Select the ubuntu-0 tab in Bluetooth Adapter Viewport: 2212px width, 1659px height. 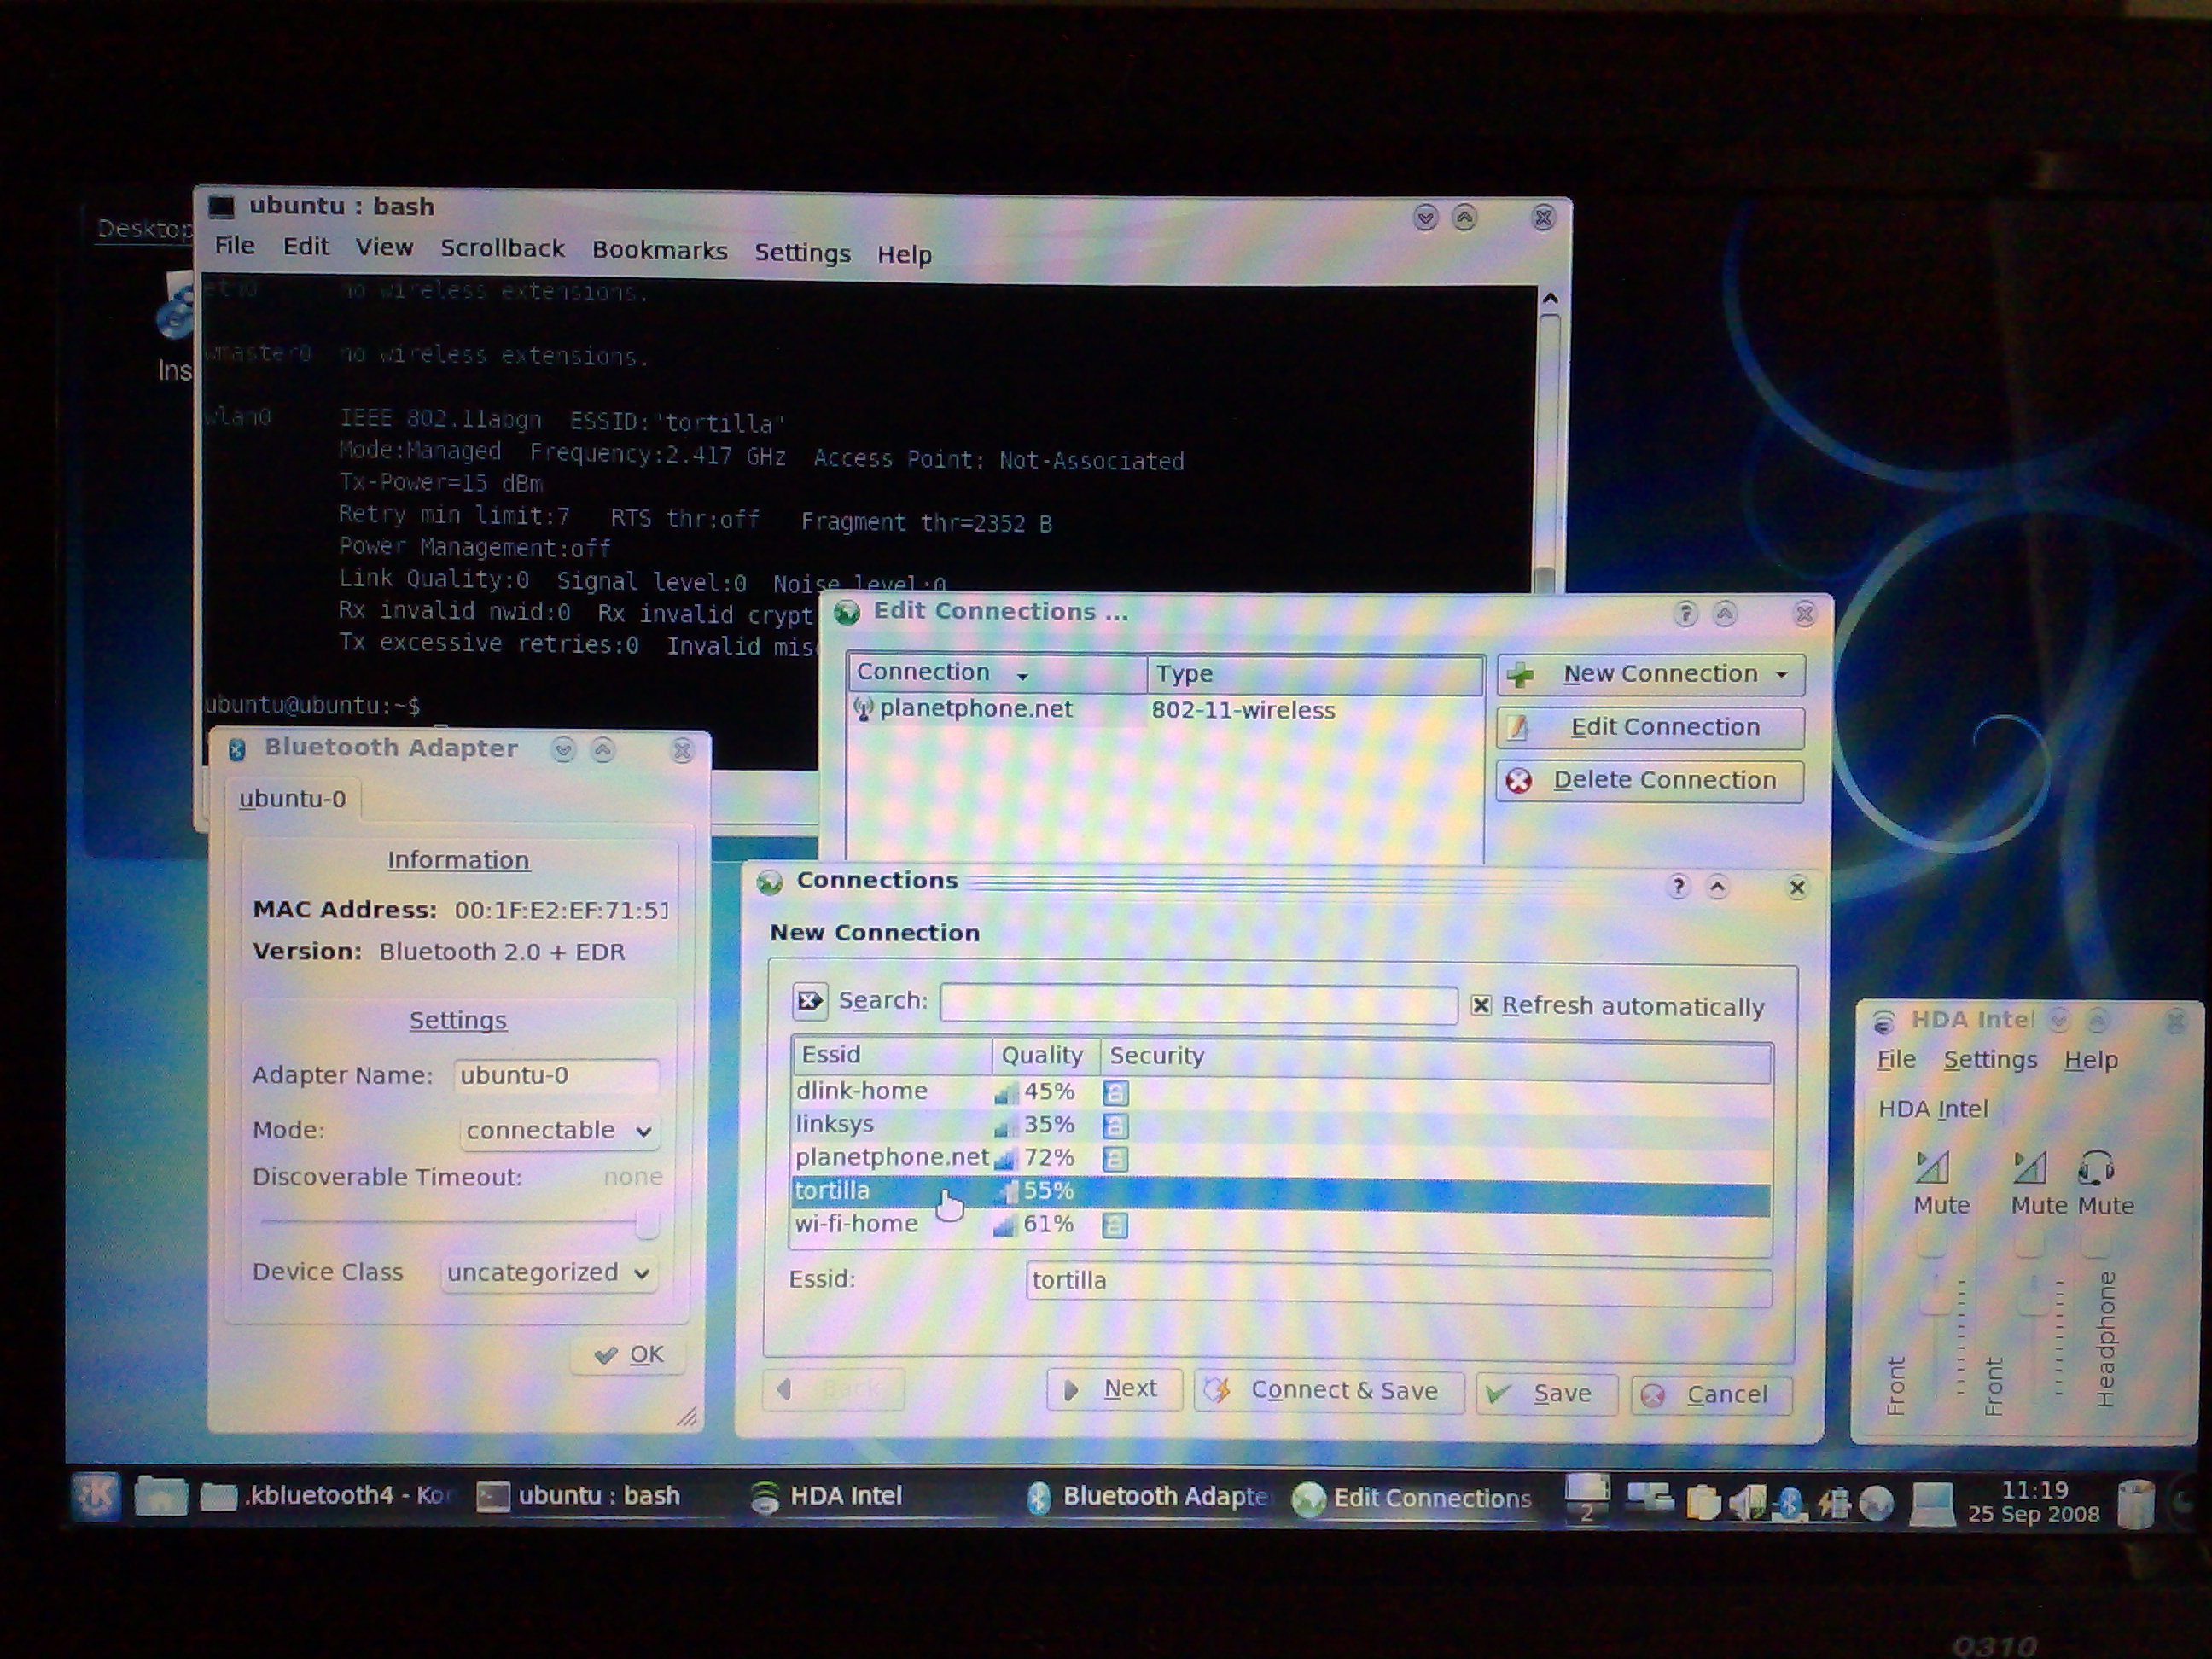coord(293,799)
